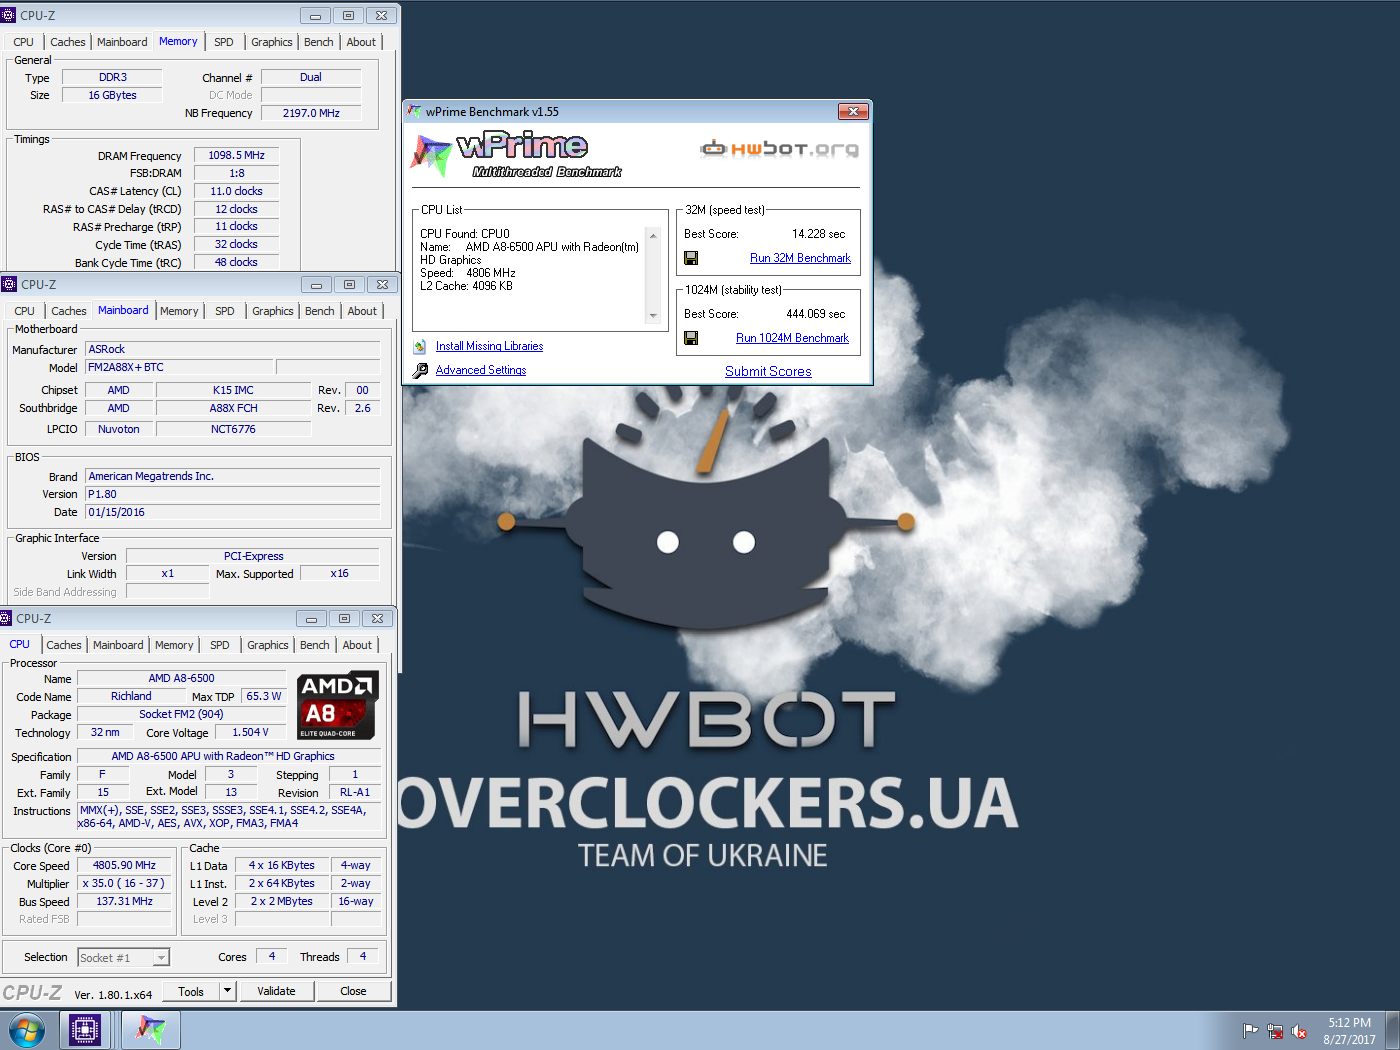1400x1050 pixels.
Task: Click the Manufacturer value ASRock
Action: point(233,349)
